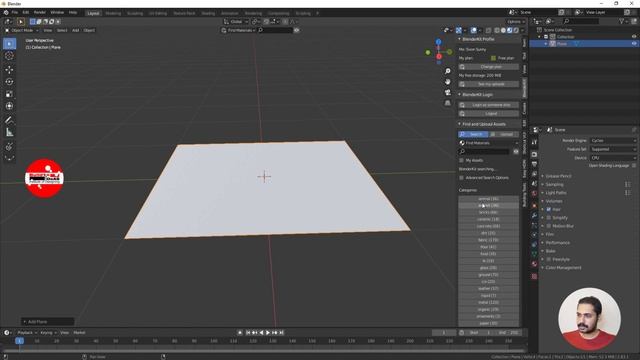Click the Logout button
Image resolution: width=640 pixels, height=360 pixels.
pos(489,113)
